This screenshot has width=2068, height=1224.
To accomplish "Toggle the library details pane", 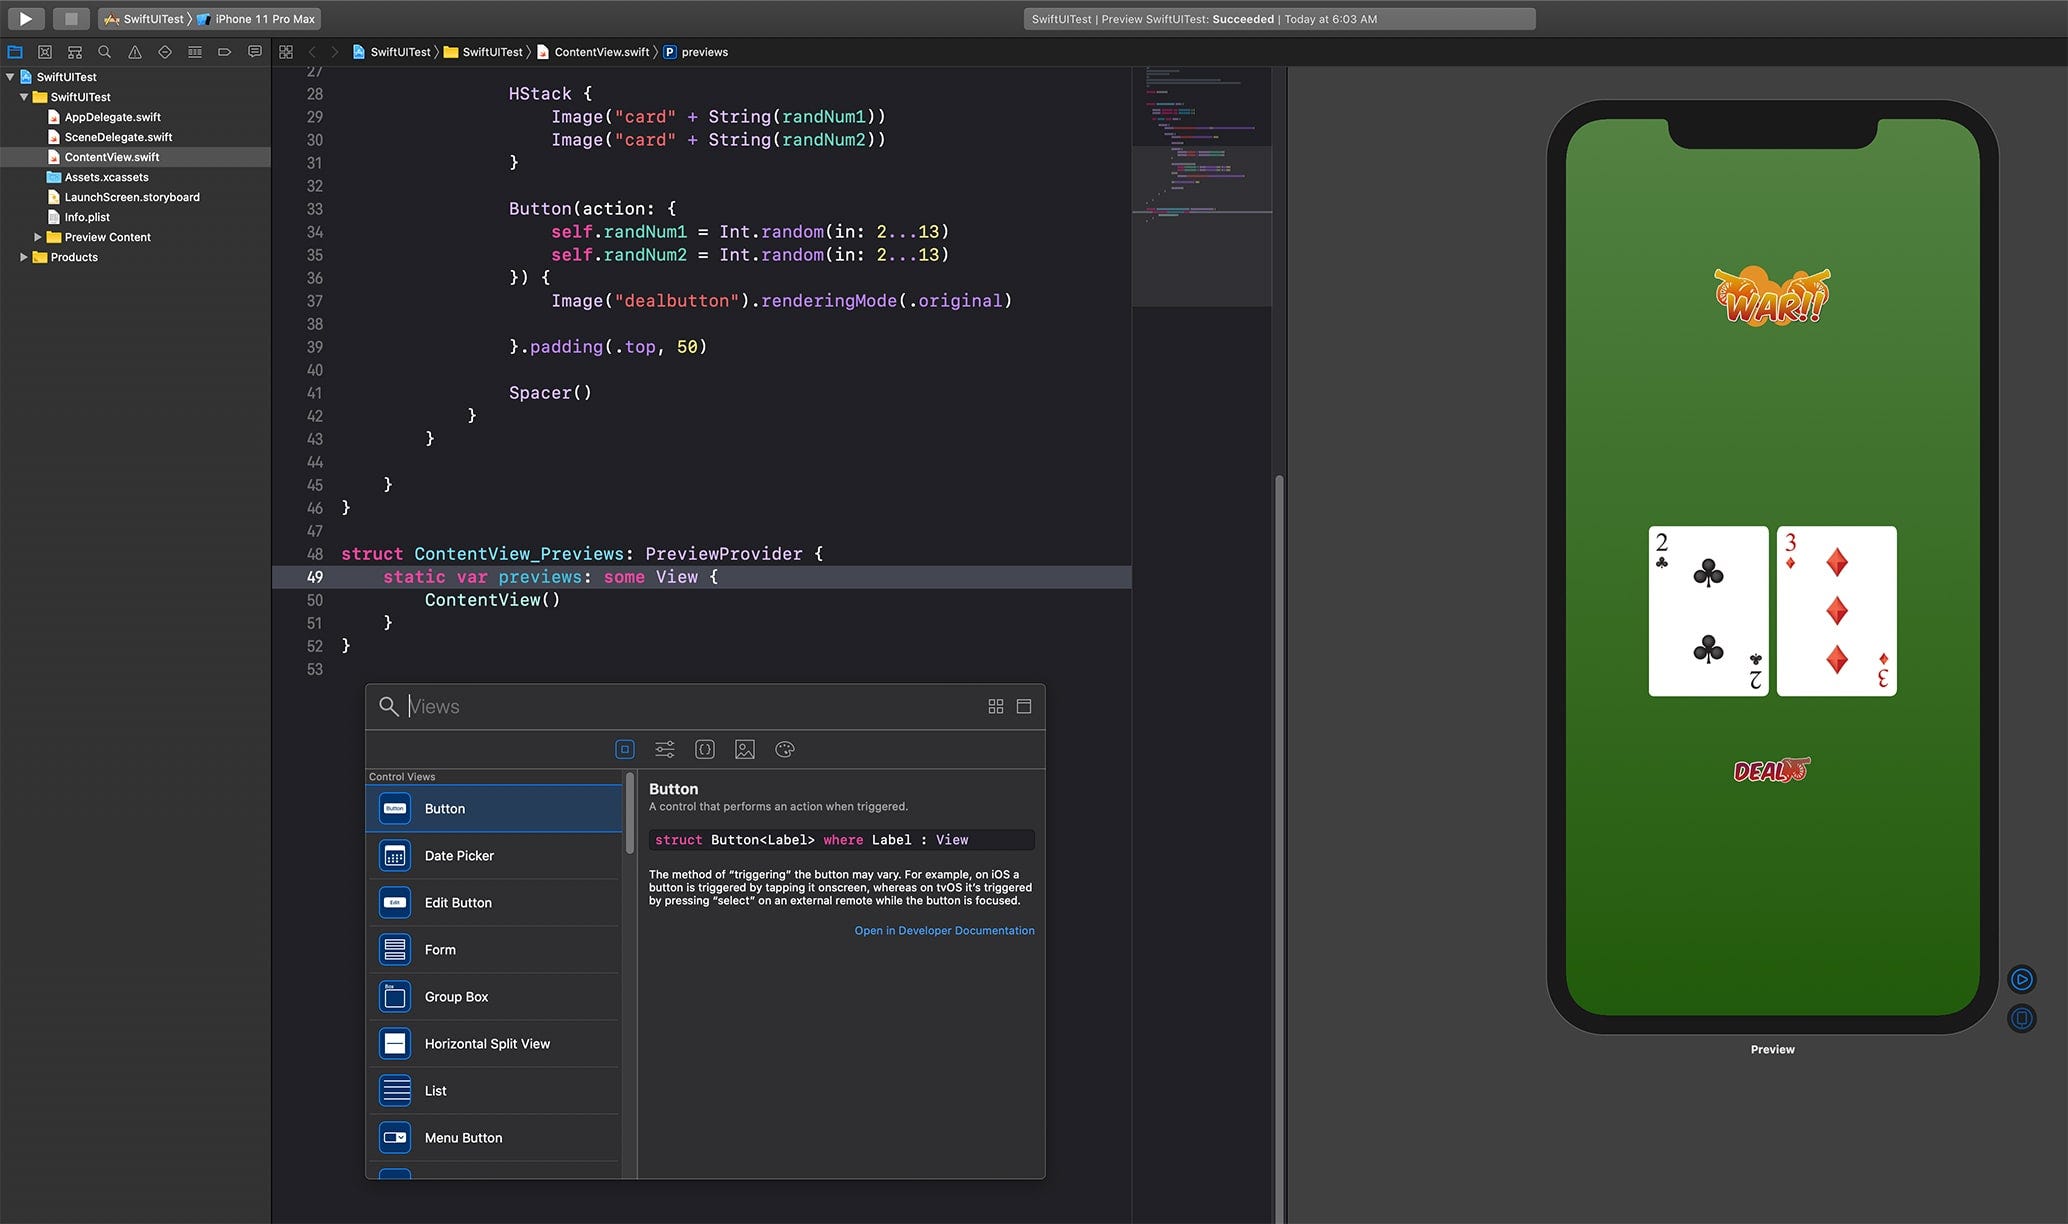I will tap(1023, 706).
